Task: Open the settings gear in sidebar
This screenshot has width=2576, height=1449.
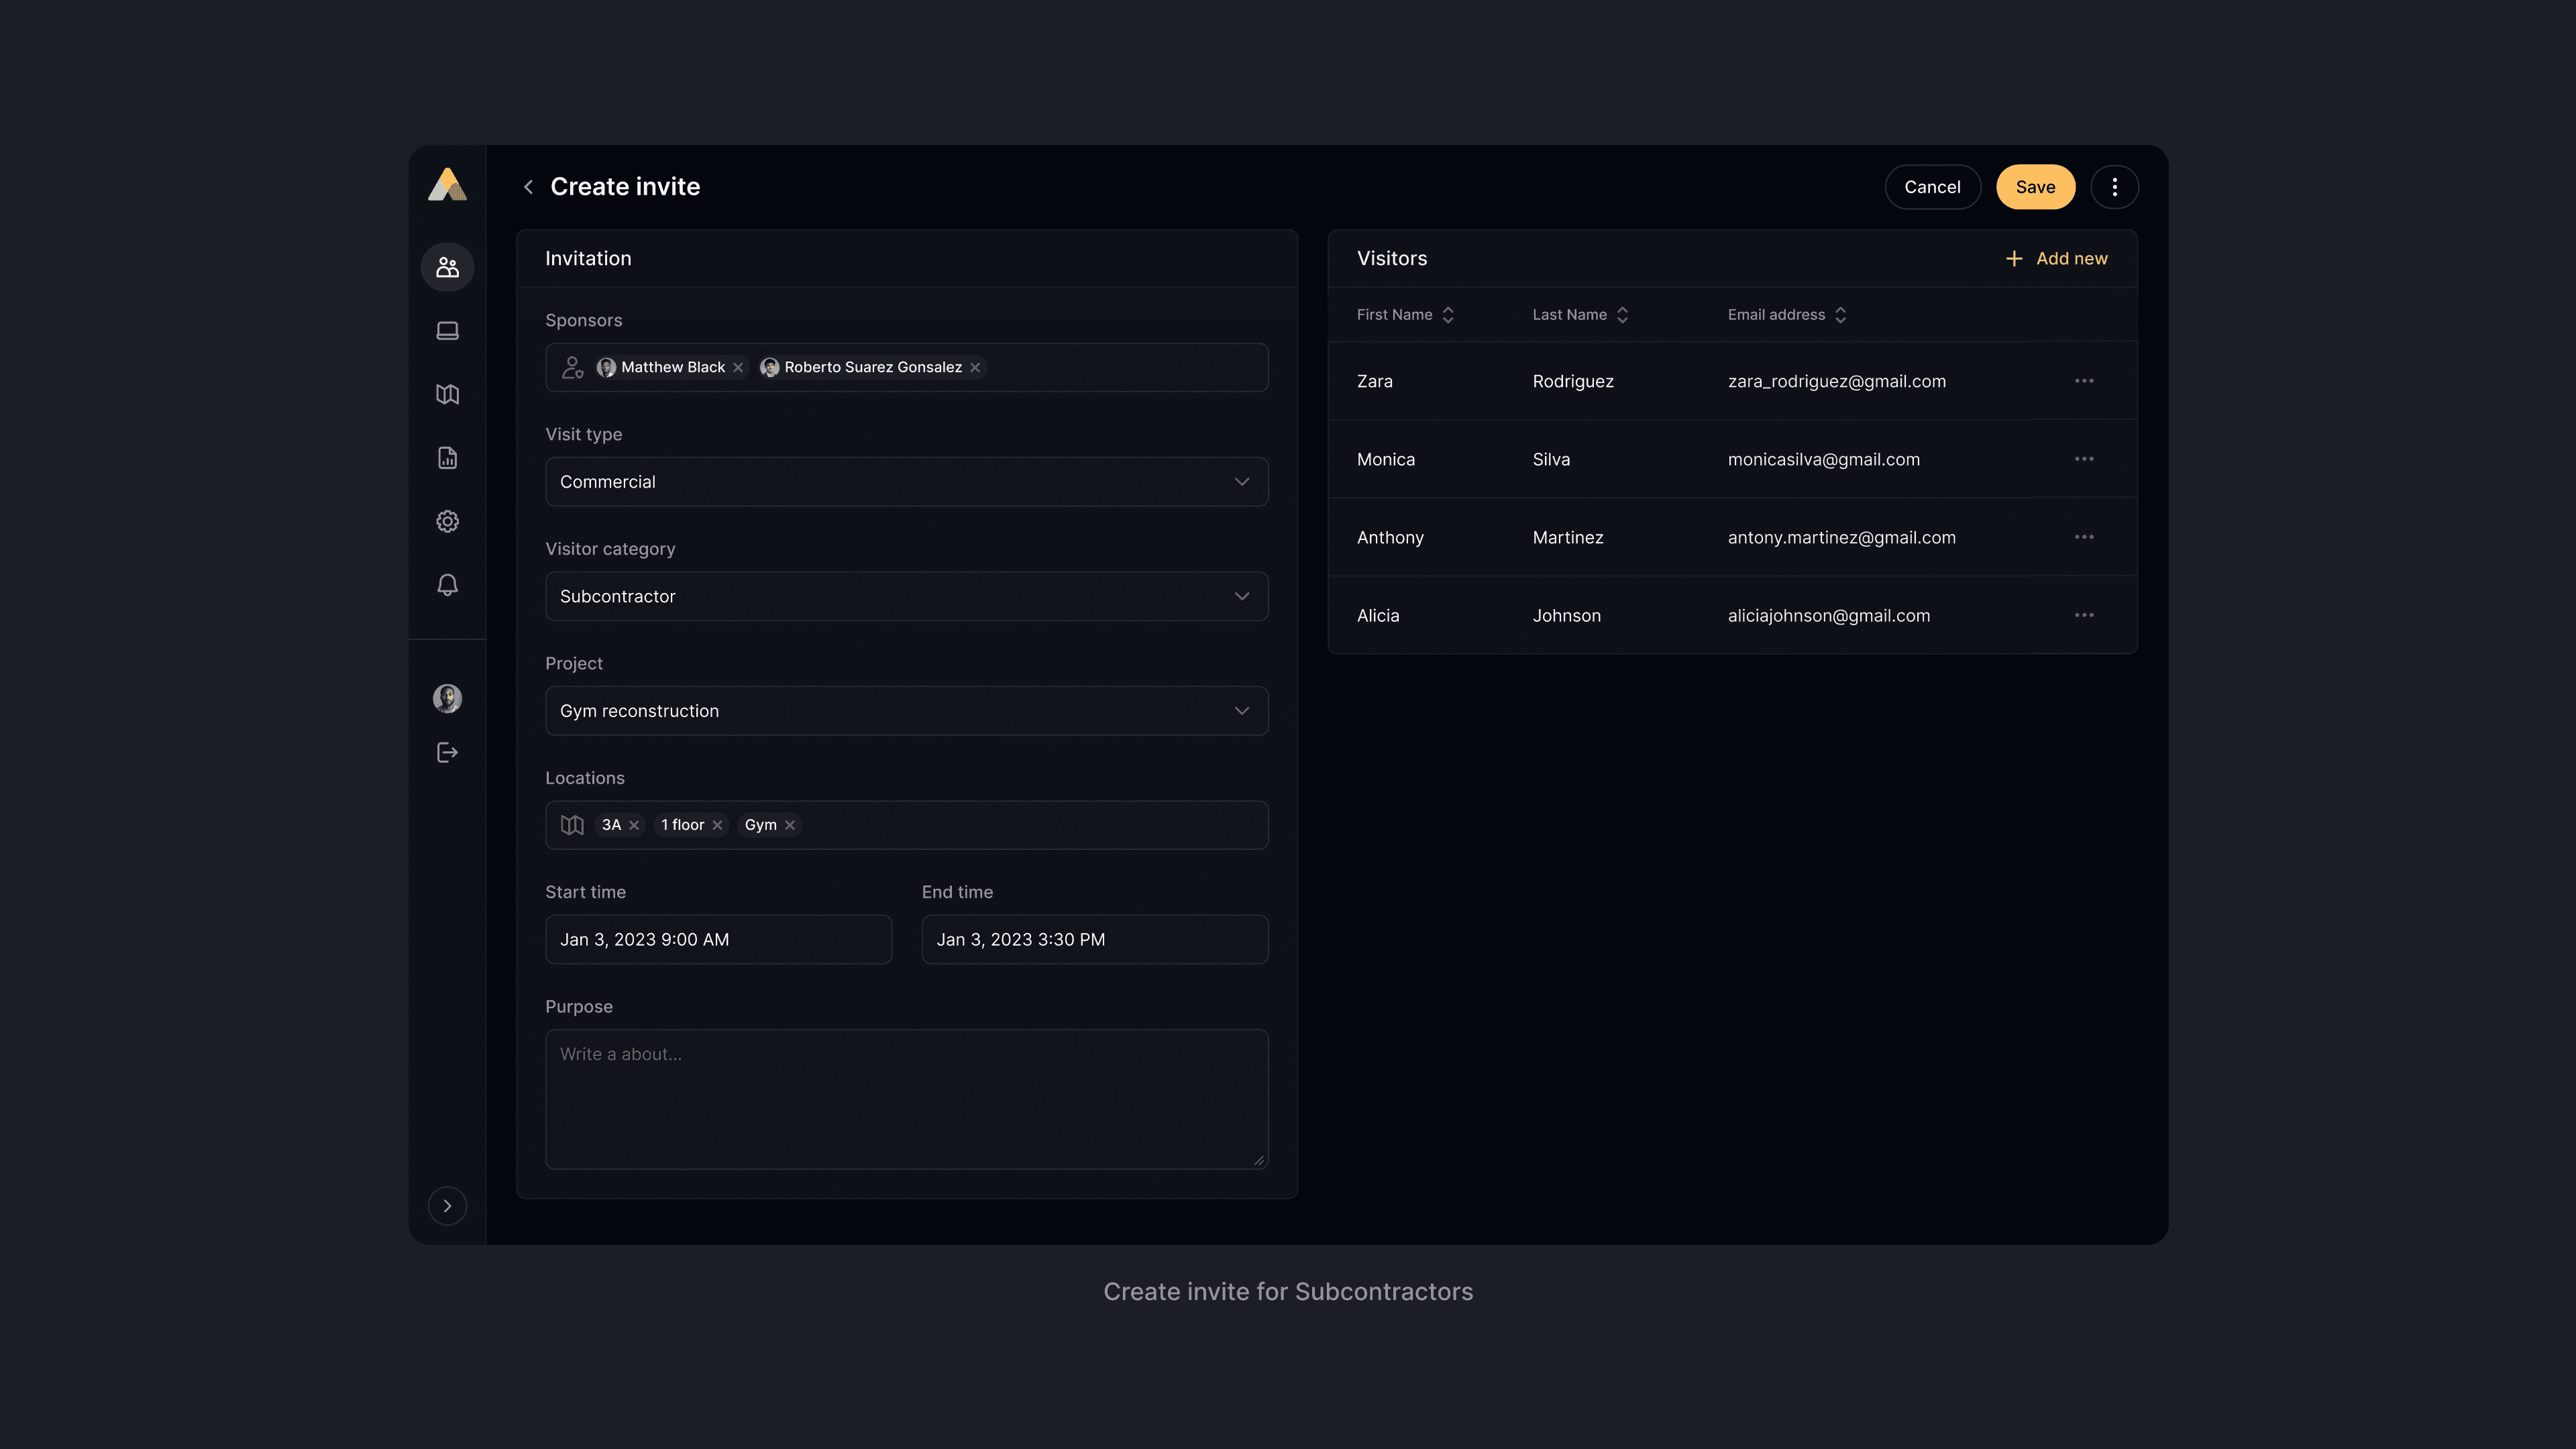Action: tap(447, 522)
